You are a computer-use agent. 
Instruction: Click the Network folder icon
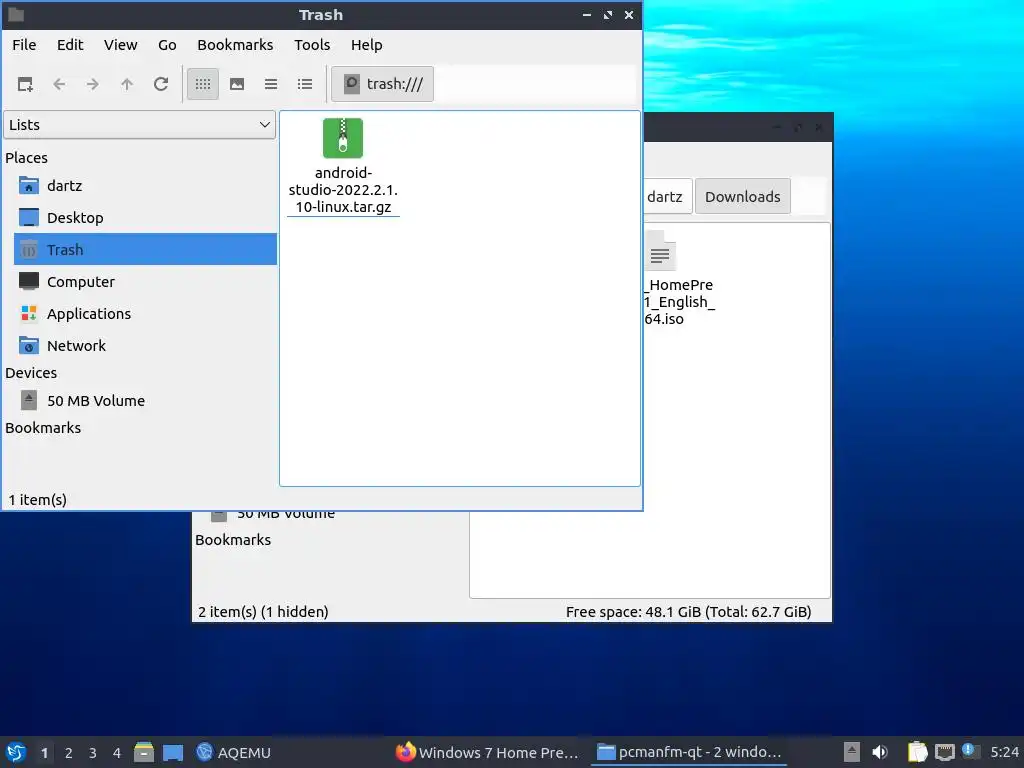click(29, 345)
